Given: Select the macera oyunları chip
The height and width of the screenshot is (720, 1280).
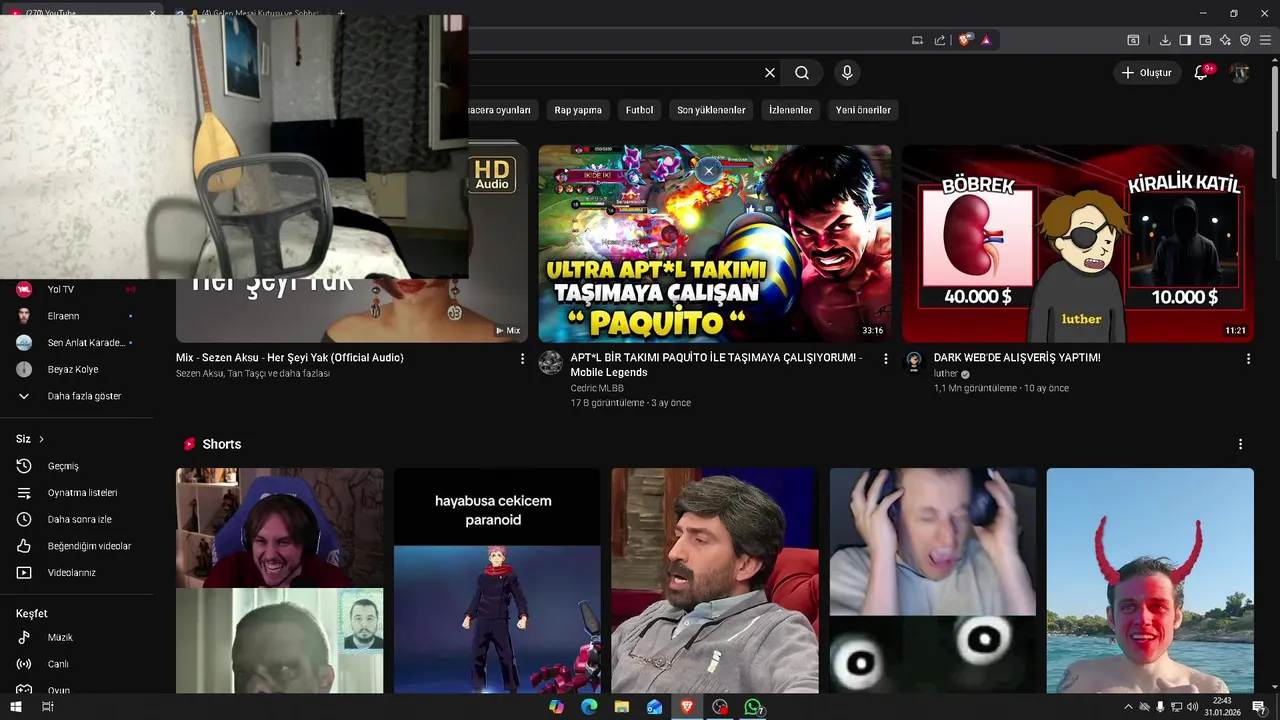Looking at the screenshot, I should (503, 110).
